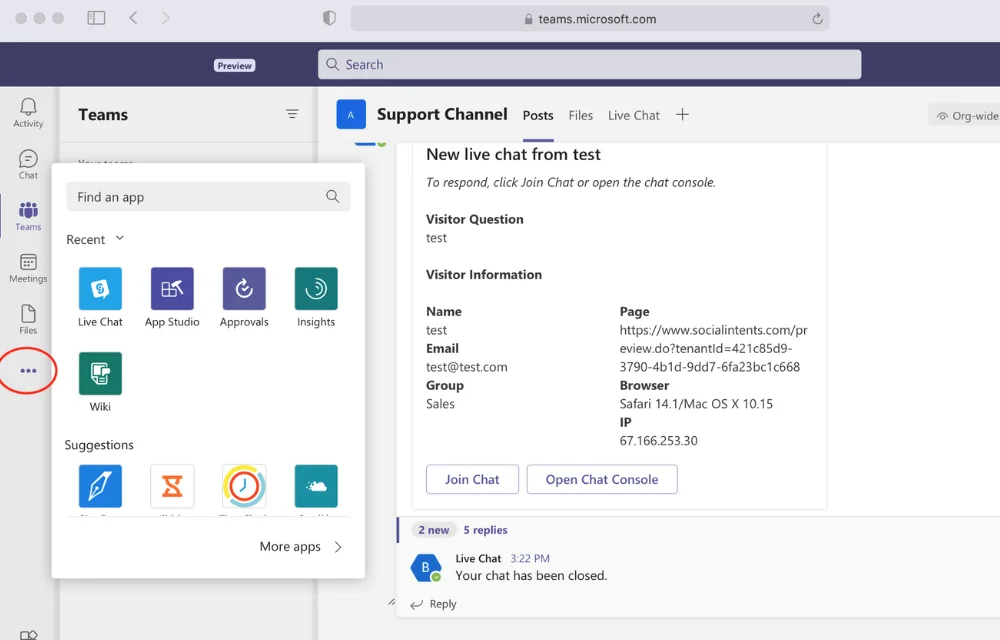Launch App Studio from recent apps
The image size is (1000, 640).
pyautogui.click(x=172, y=289)
